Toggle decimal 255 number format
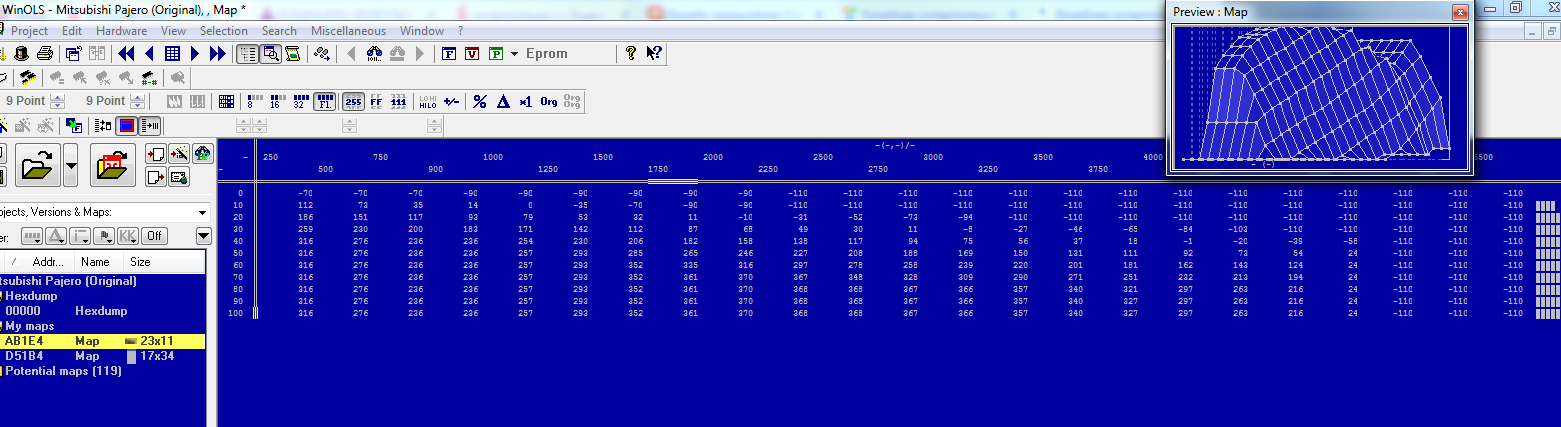The height and width of the screenshot is (427, 1561). [353, 101]
